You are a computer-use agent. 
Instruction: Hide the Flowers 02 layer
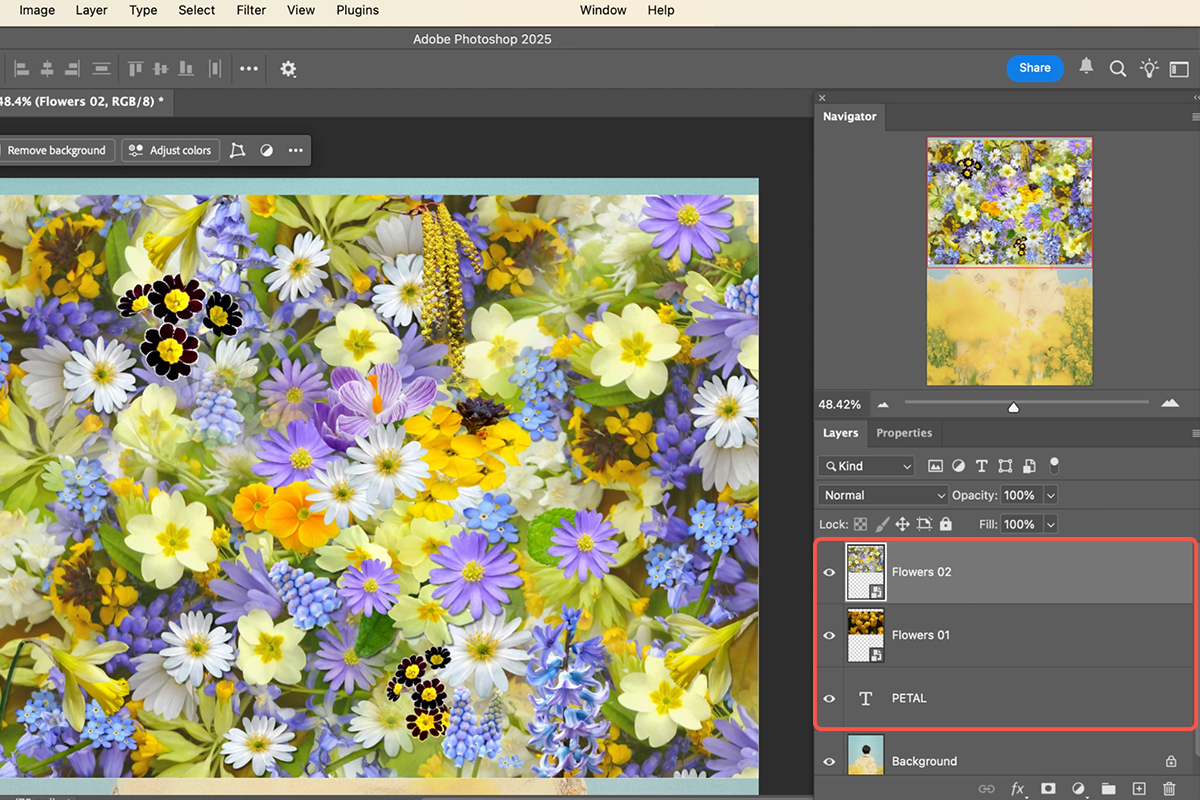tap(829, 572)
